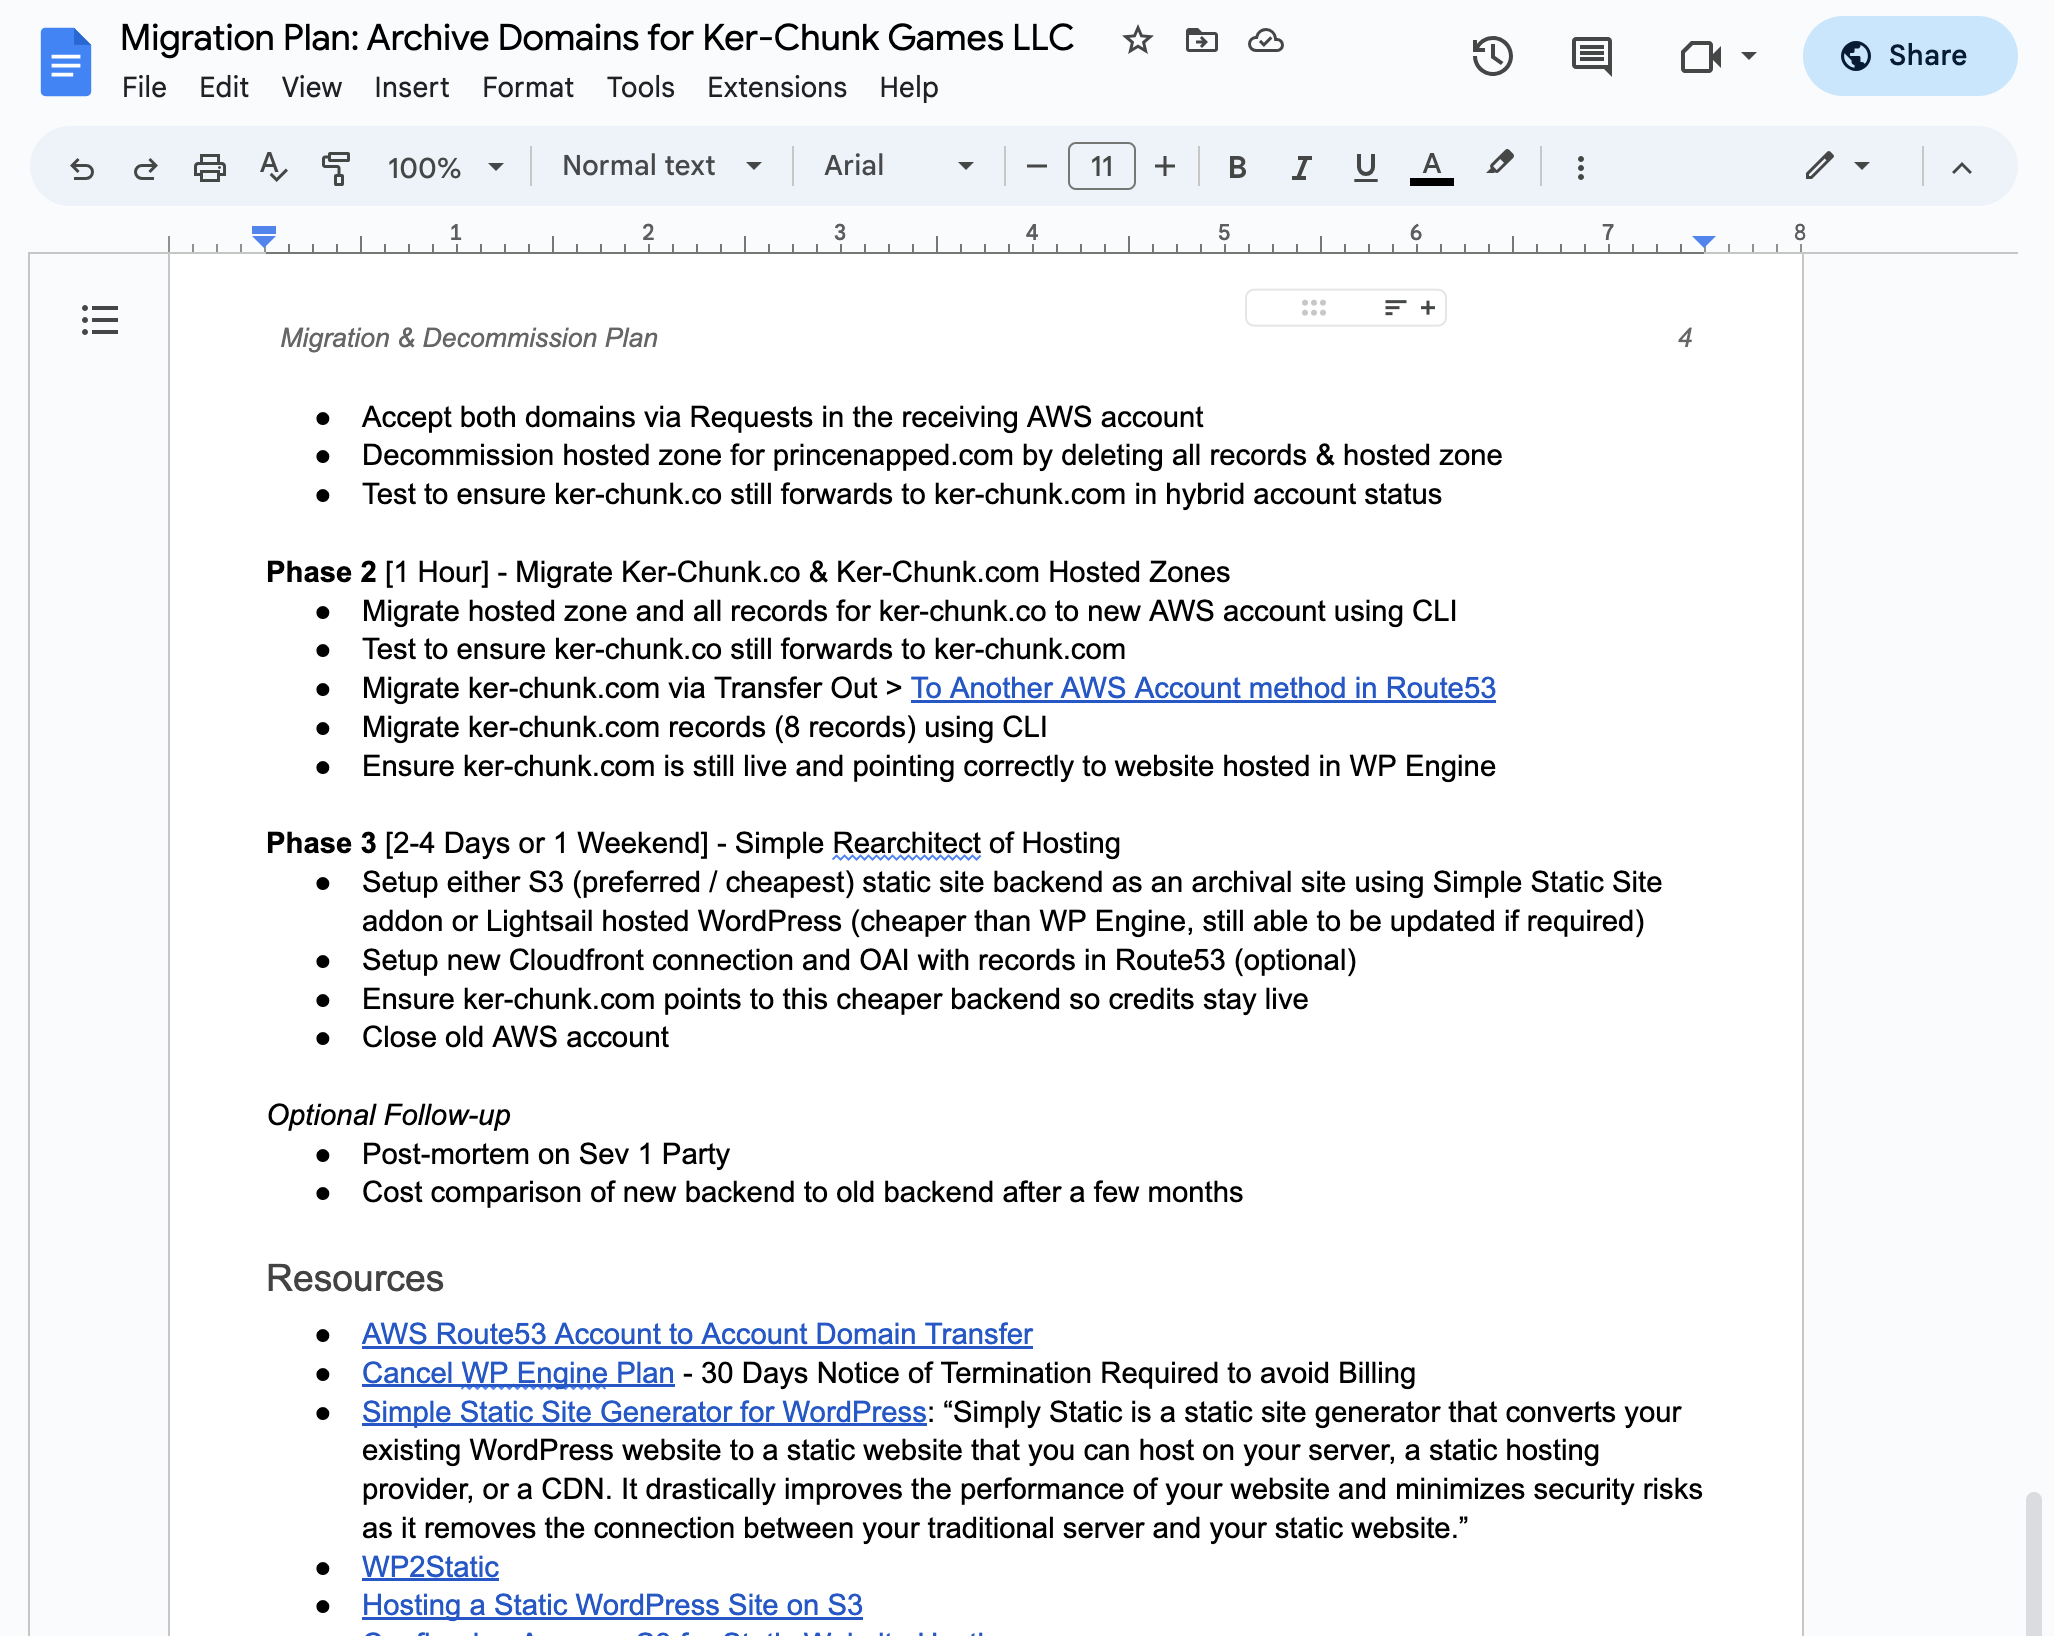The height and width of the screenshot is (1636, 2054).
Task: Toggle underline formatting
Action: click(x=1365, y=167)
